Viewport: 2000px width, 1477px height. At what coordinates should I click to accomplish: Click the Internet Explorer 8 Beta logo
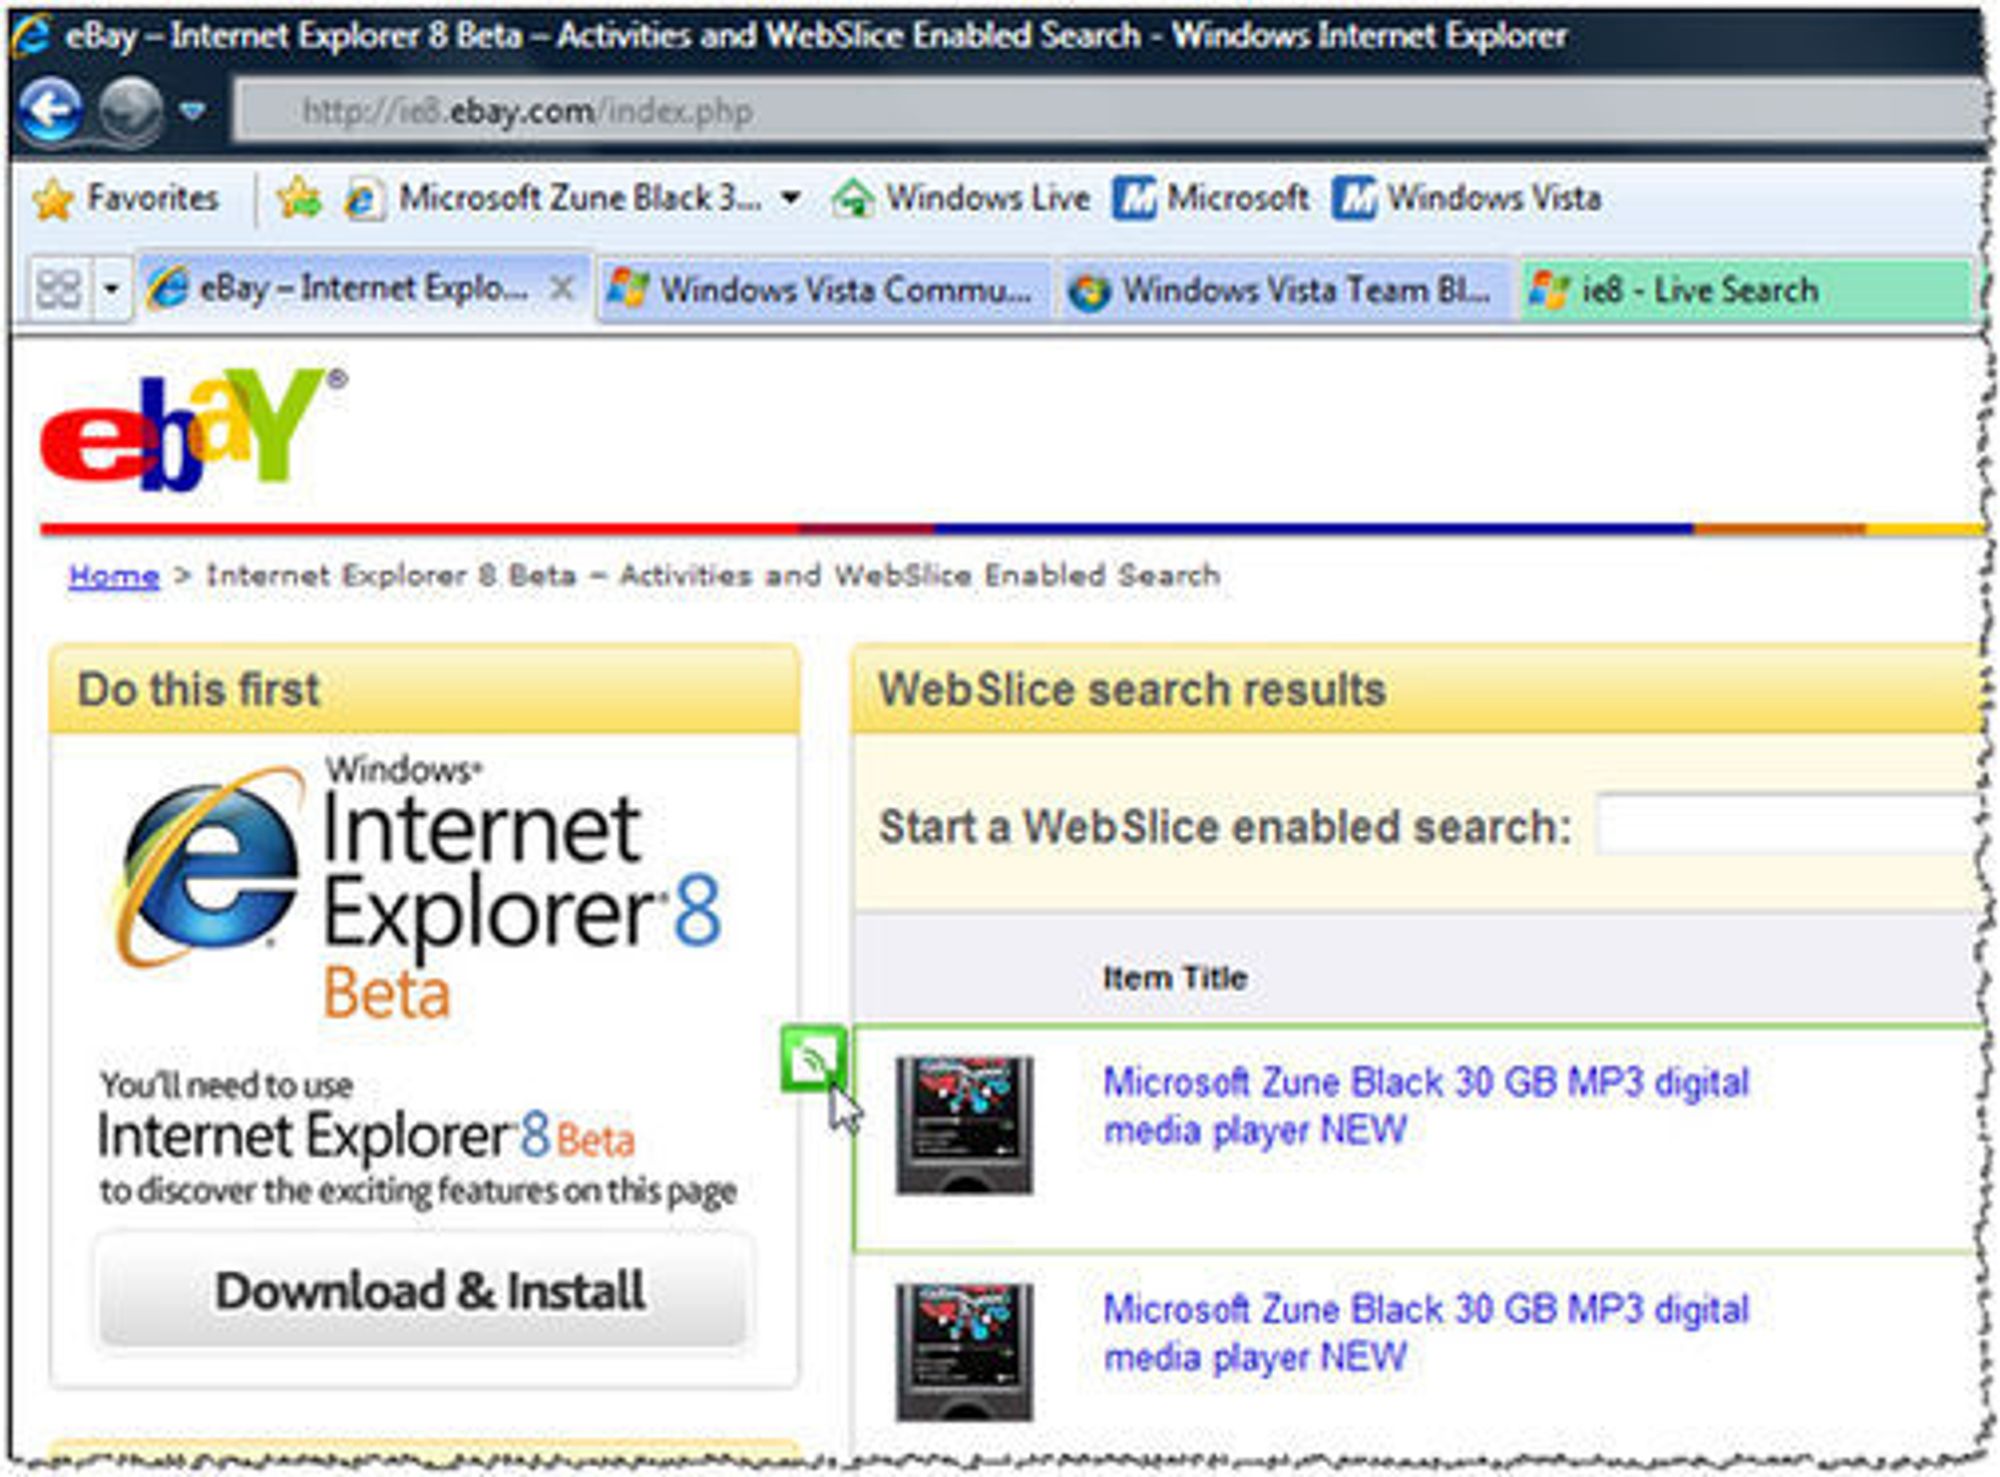418,887
